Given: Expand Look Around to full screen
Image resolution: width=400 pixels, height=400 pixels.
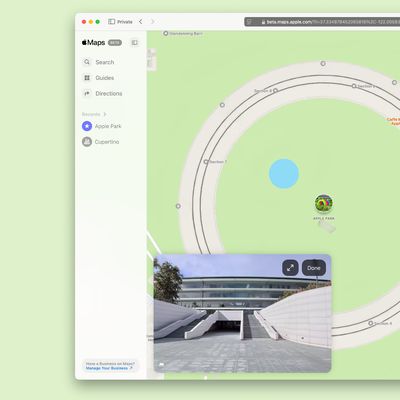Looking at the screenshot, I should click(x=290, y=268).
